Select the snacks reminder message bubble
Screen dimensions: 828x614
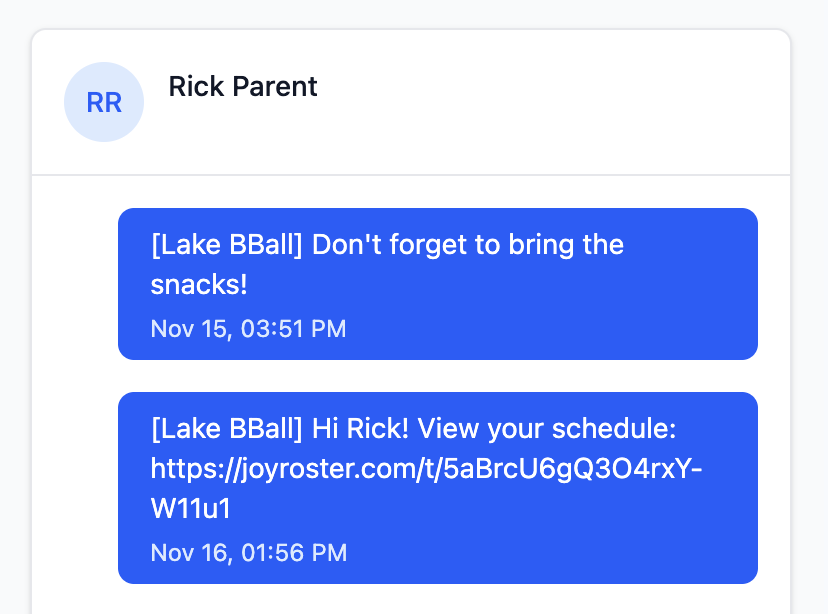437,283
